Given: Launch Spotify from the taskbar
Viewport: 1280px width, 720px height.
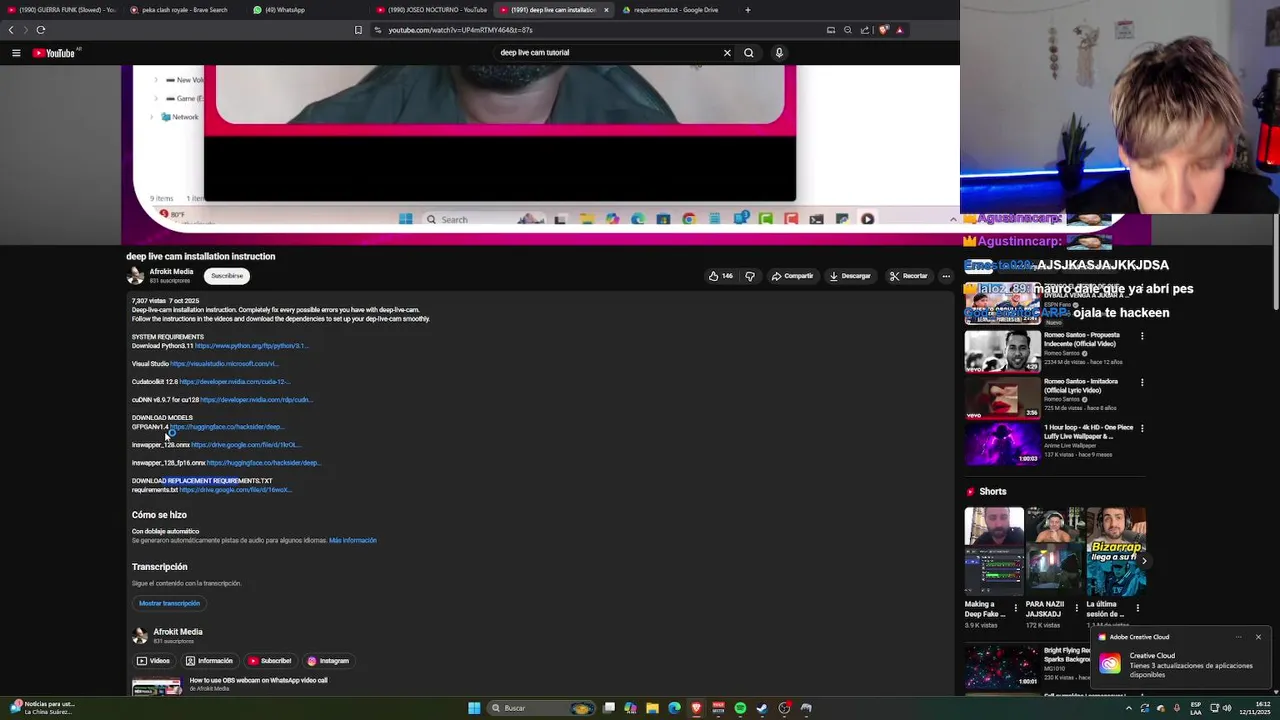Looking at the screenshot, I should tap(740, 708).
